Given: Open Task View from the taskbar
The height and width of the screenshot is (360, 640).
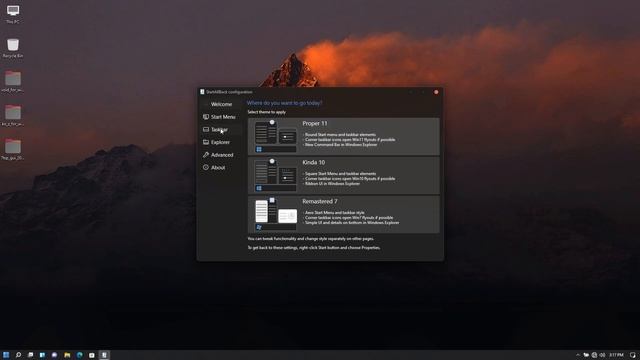Looking at the screenshot, I should click(30, 355).
